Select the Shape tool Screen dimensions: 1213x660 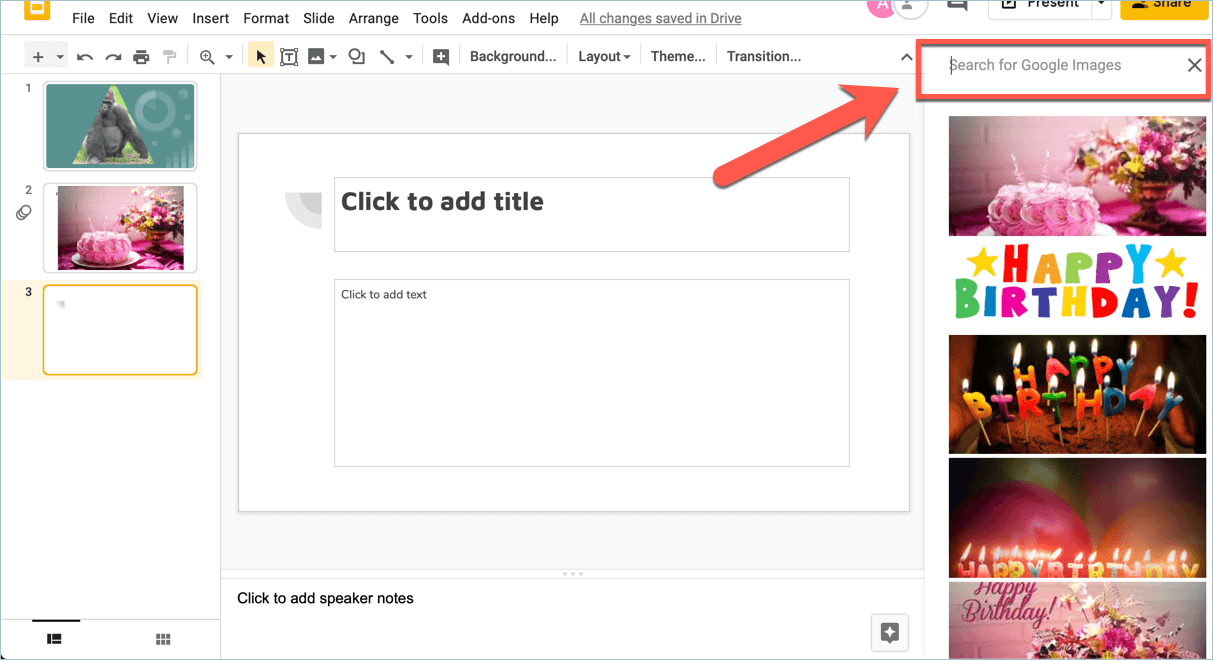point(356,56)
